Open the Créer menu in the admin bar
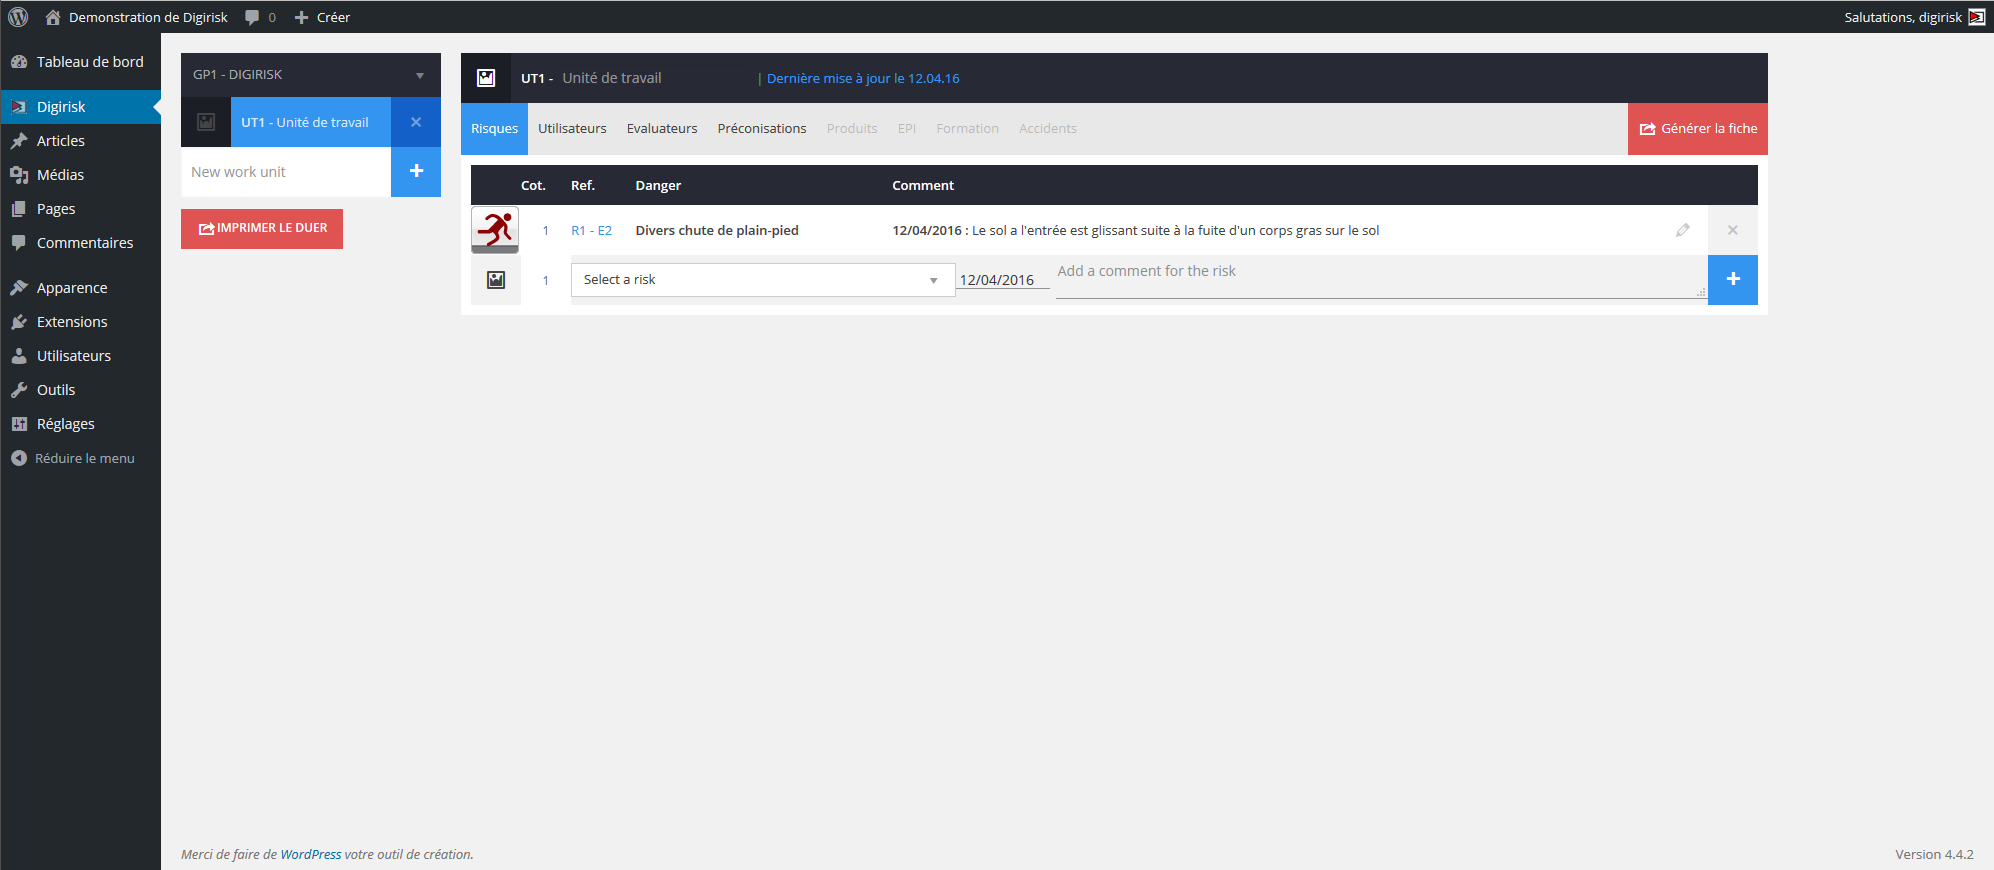This screenshot has height=870, width=1994. pyautogui.click(x=322, y=17)
